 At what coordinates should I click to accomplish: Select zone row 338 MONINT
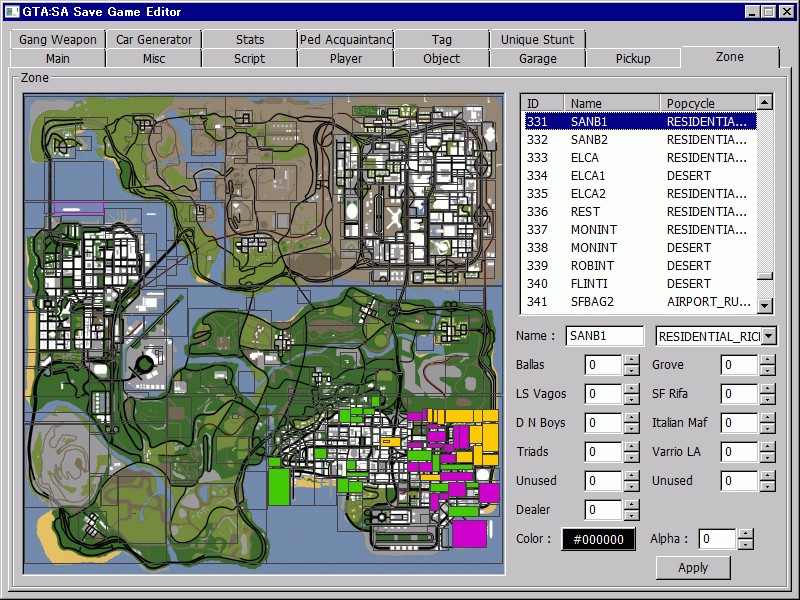click(640, 247)
